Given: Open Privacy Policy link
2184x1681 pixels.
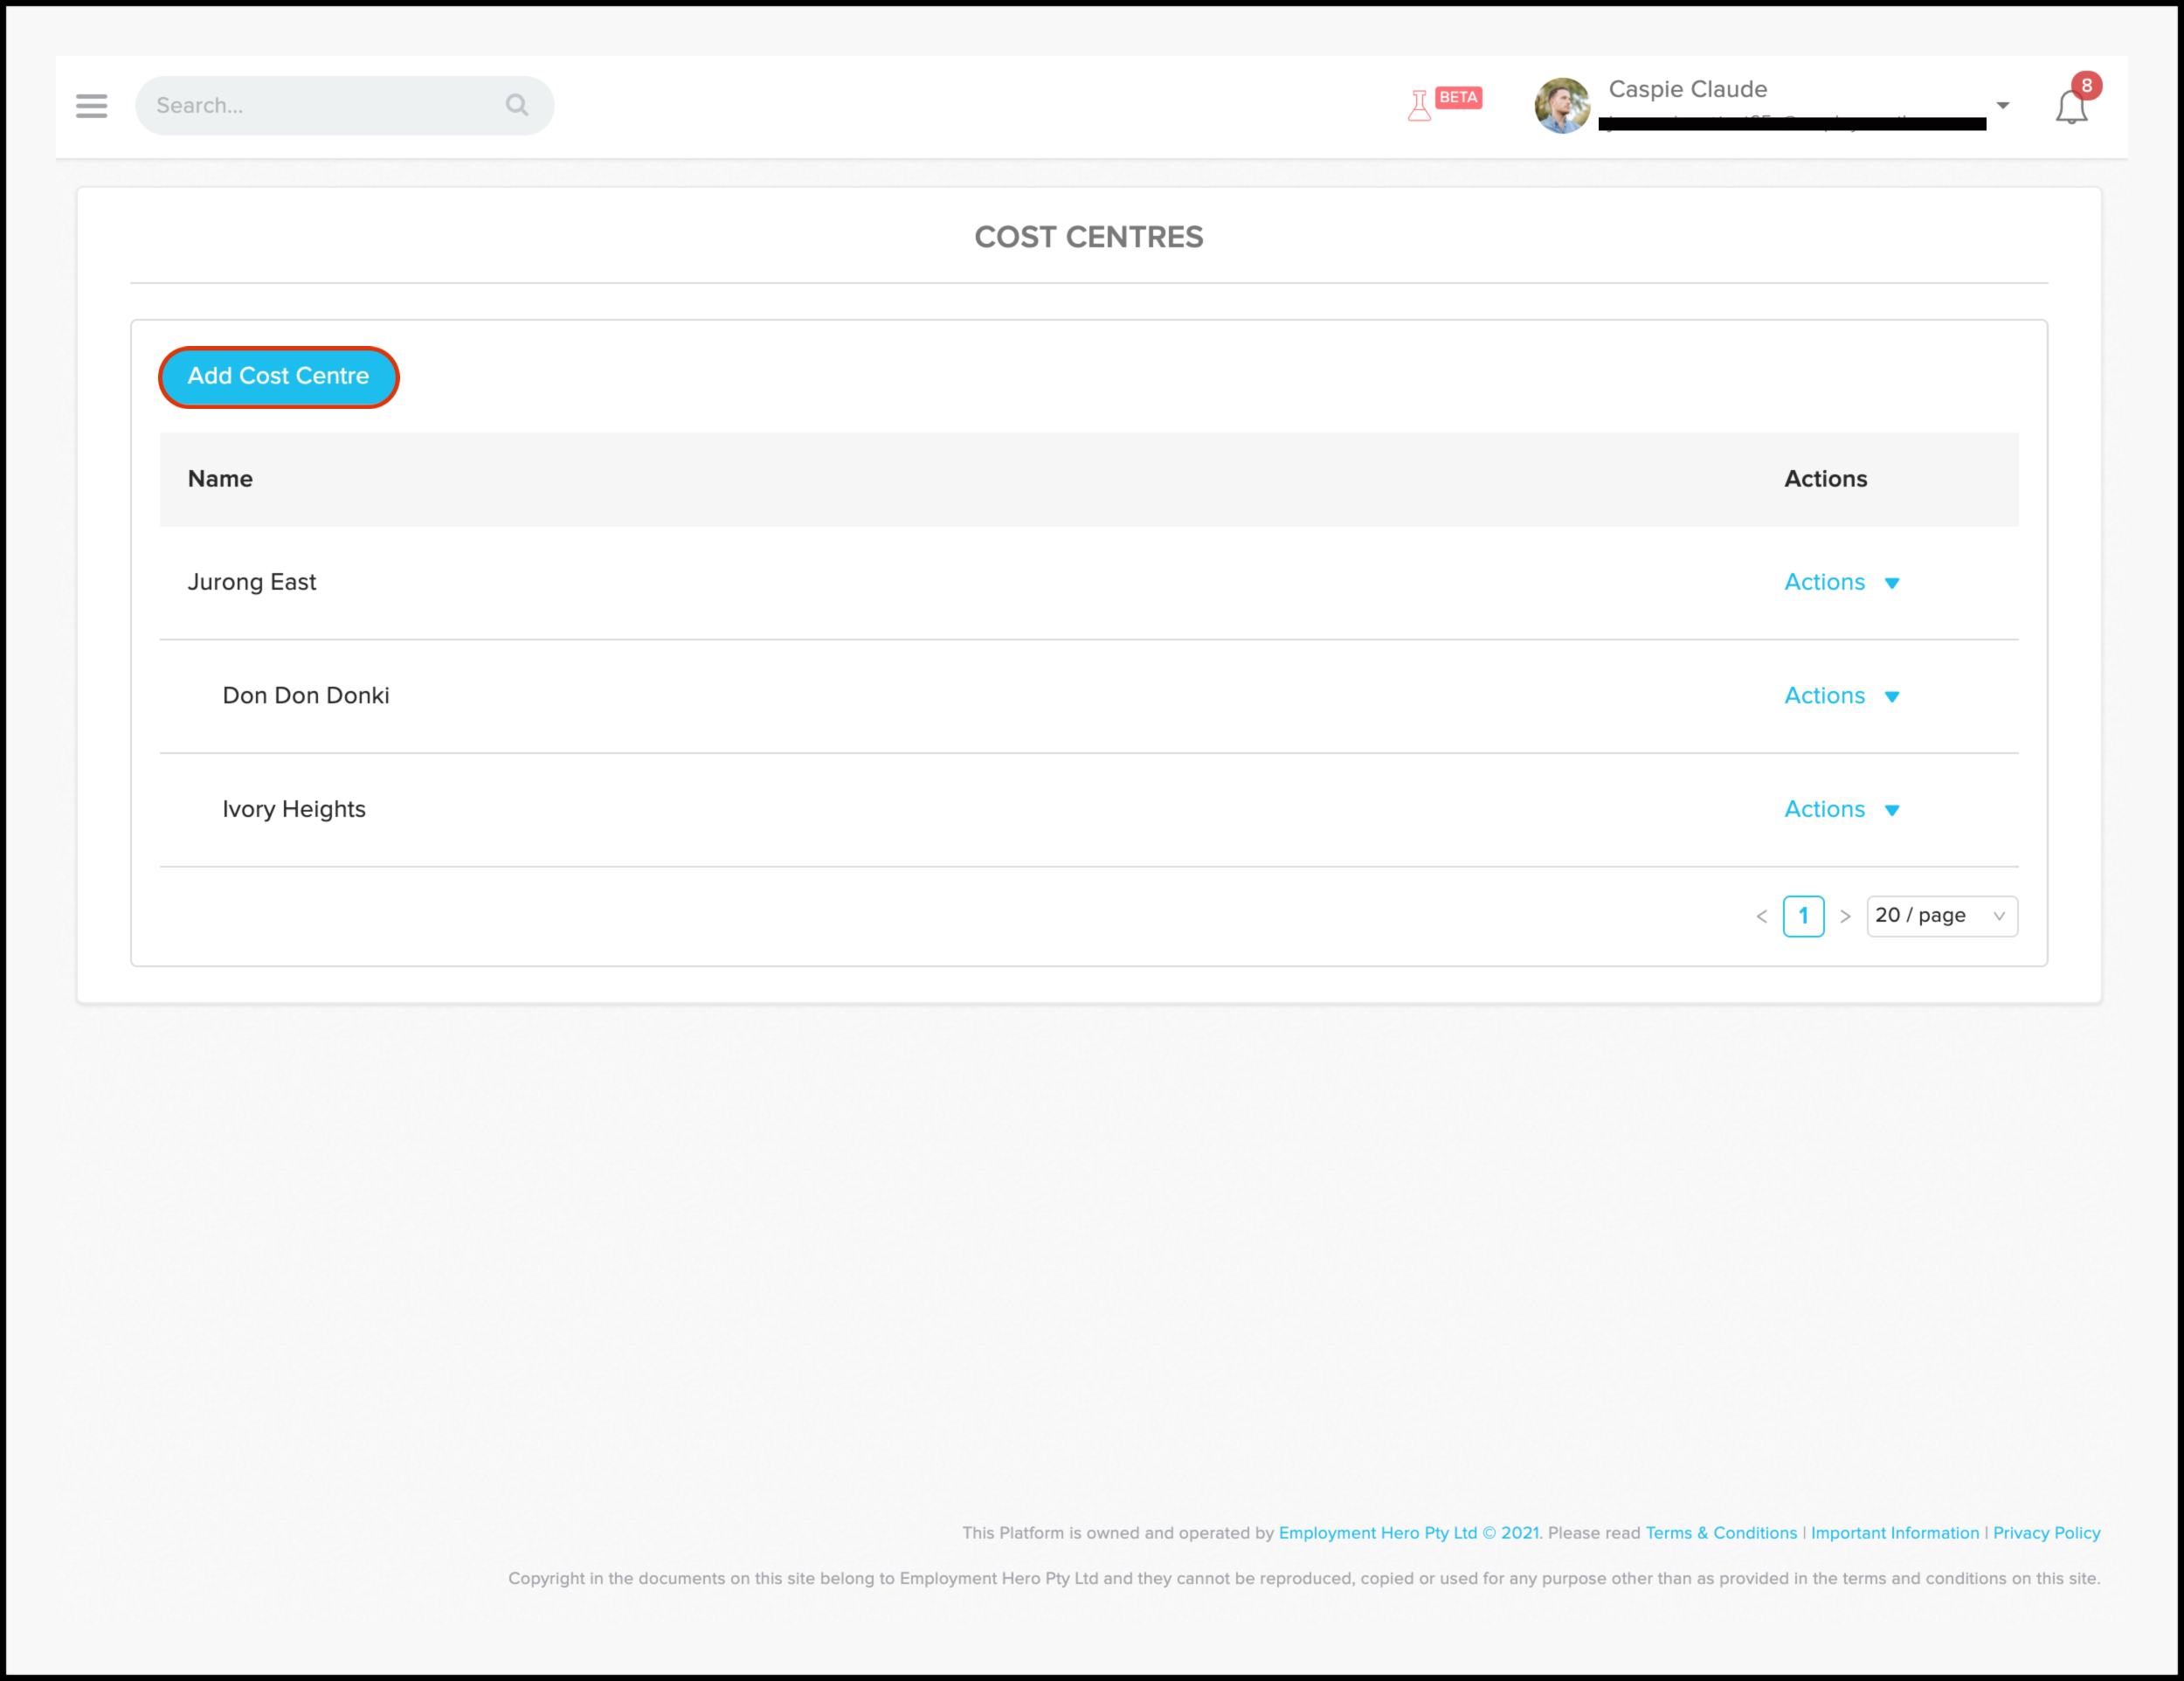Looking at the screenshot, I should [2046, 1533].
